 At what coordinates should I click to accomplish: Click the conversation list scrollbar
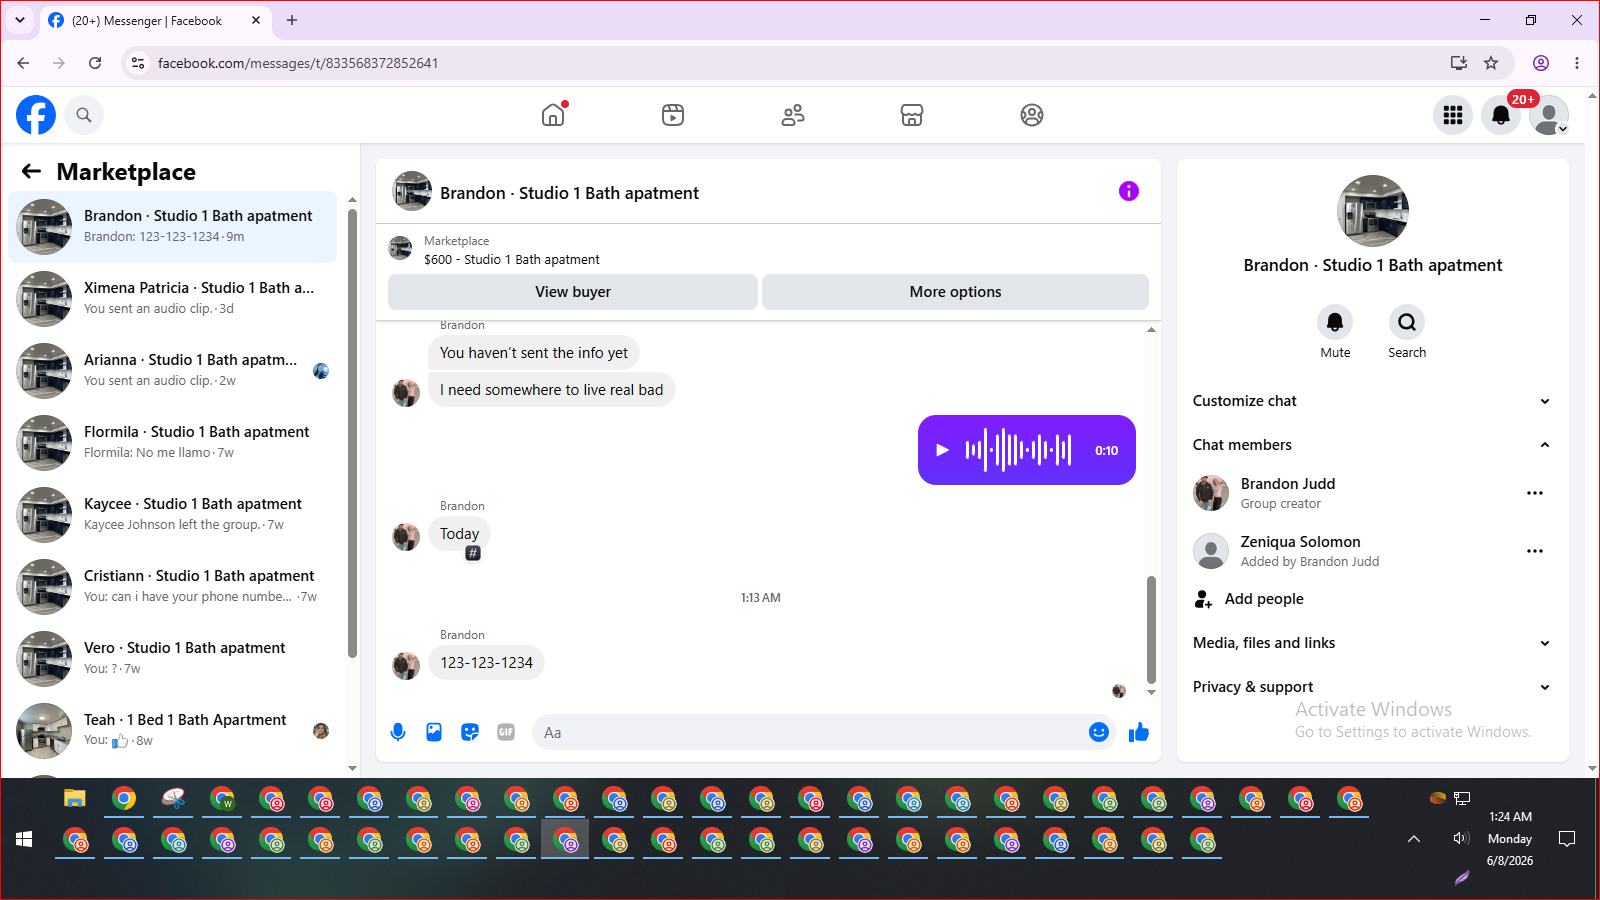pos(352,433)
